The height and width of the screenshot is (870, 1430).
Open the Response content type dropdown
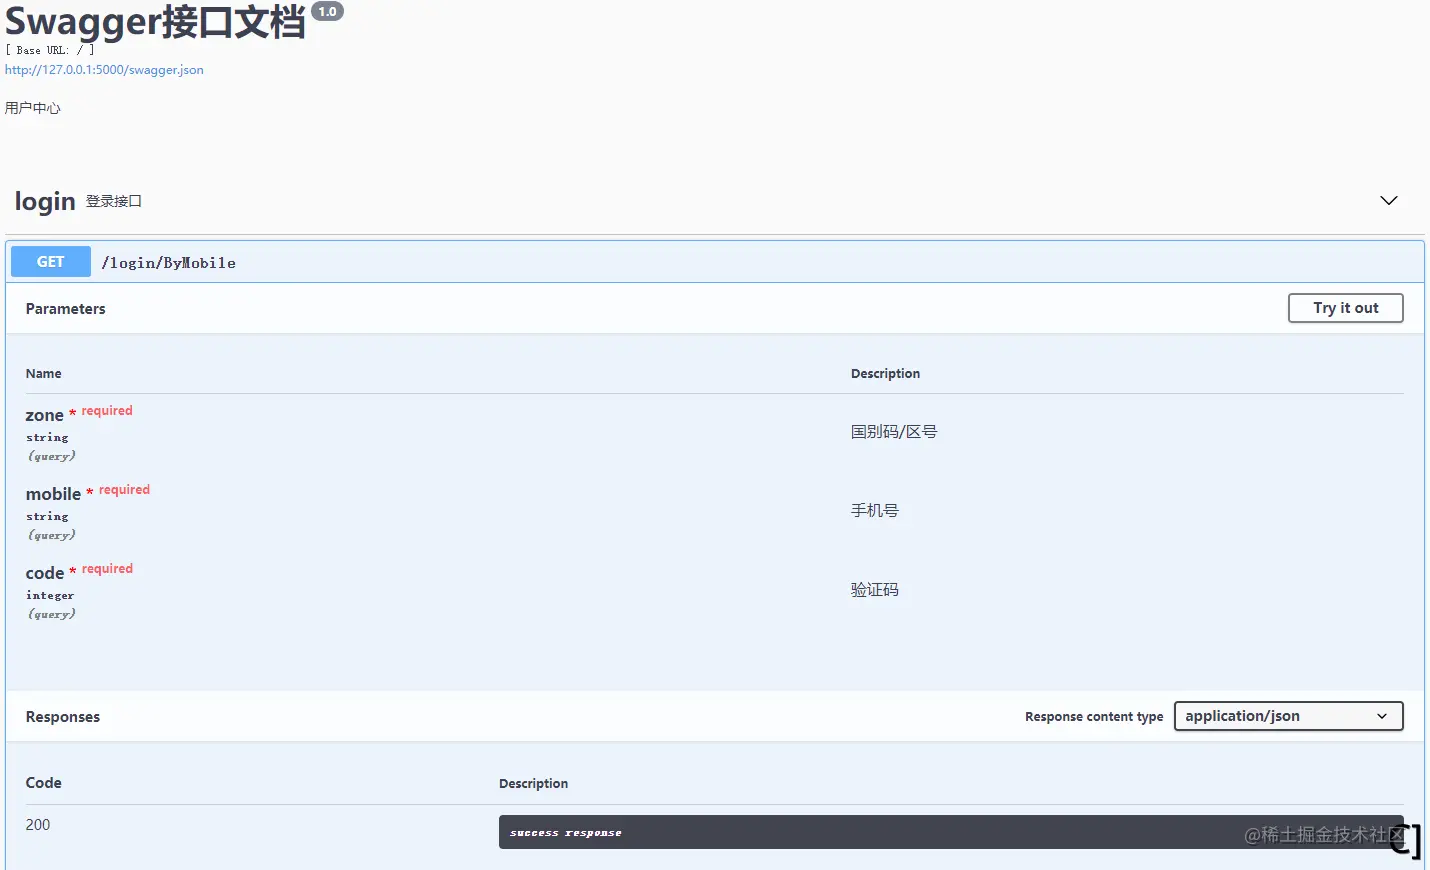(x=1288, y=716)
